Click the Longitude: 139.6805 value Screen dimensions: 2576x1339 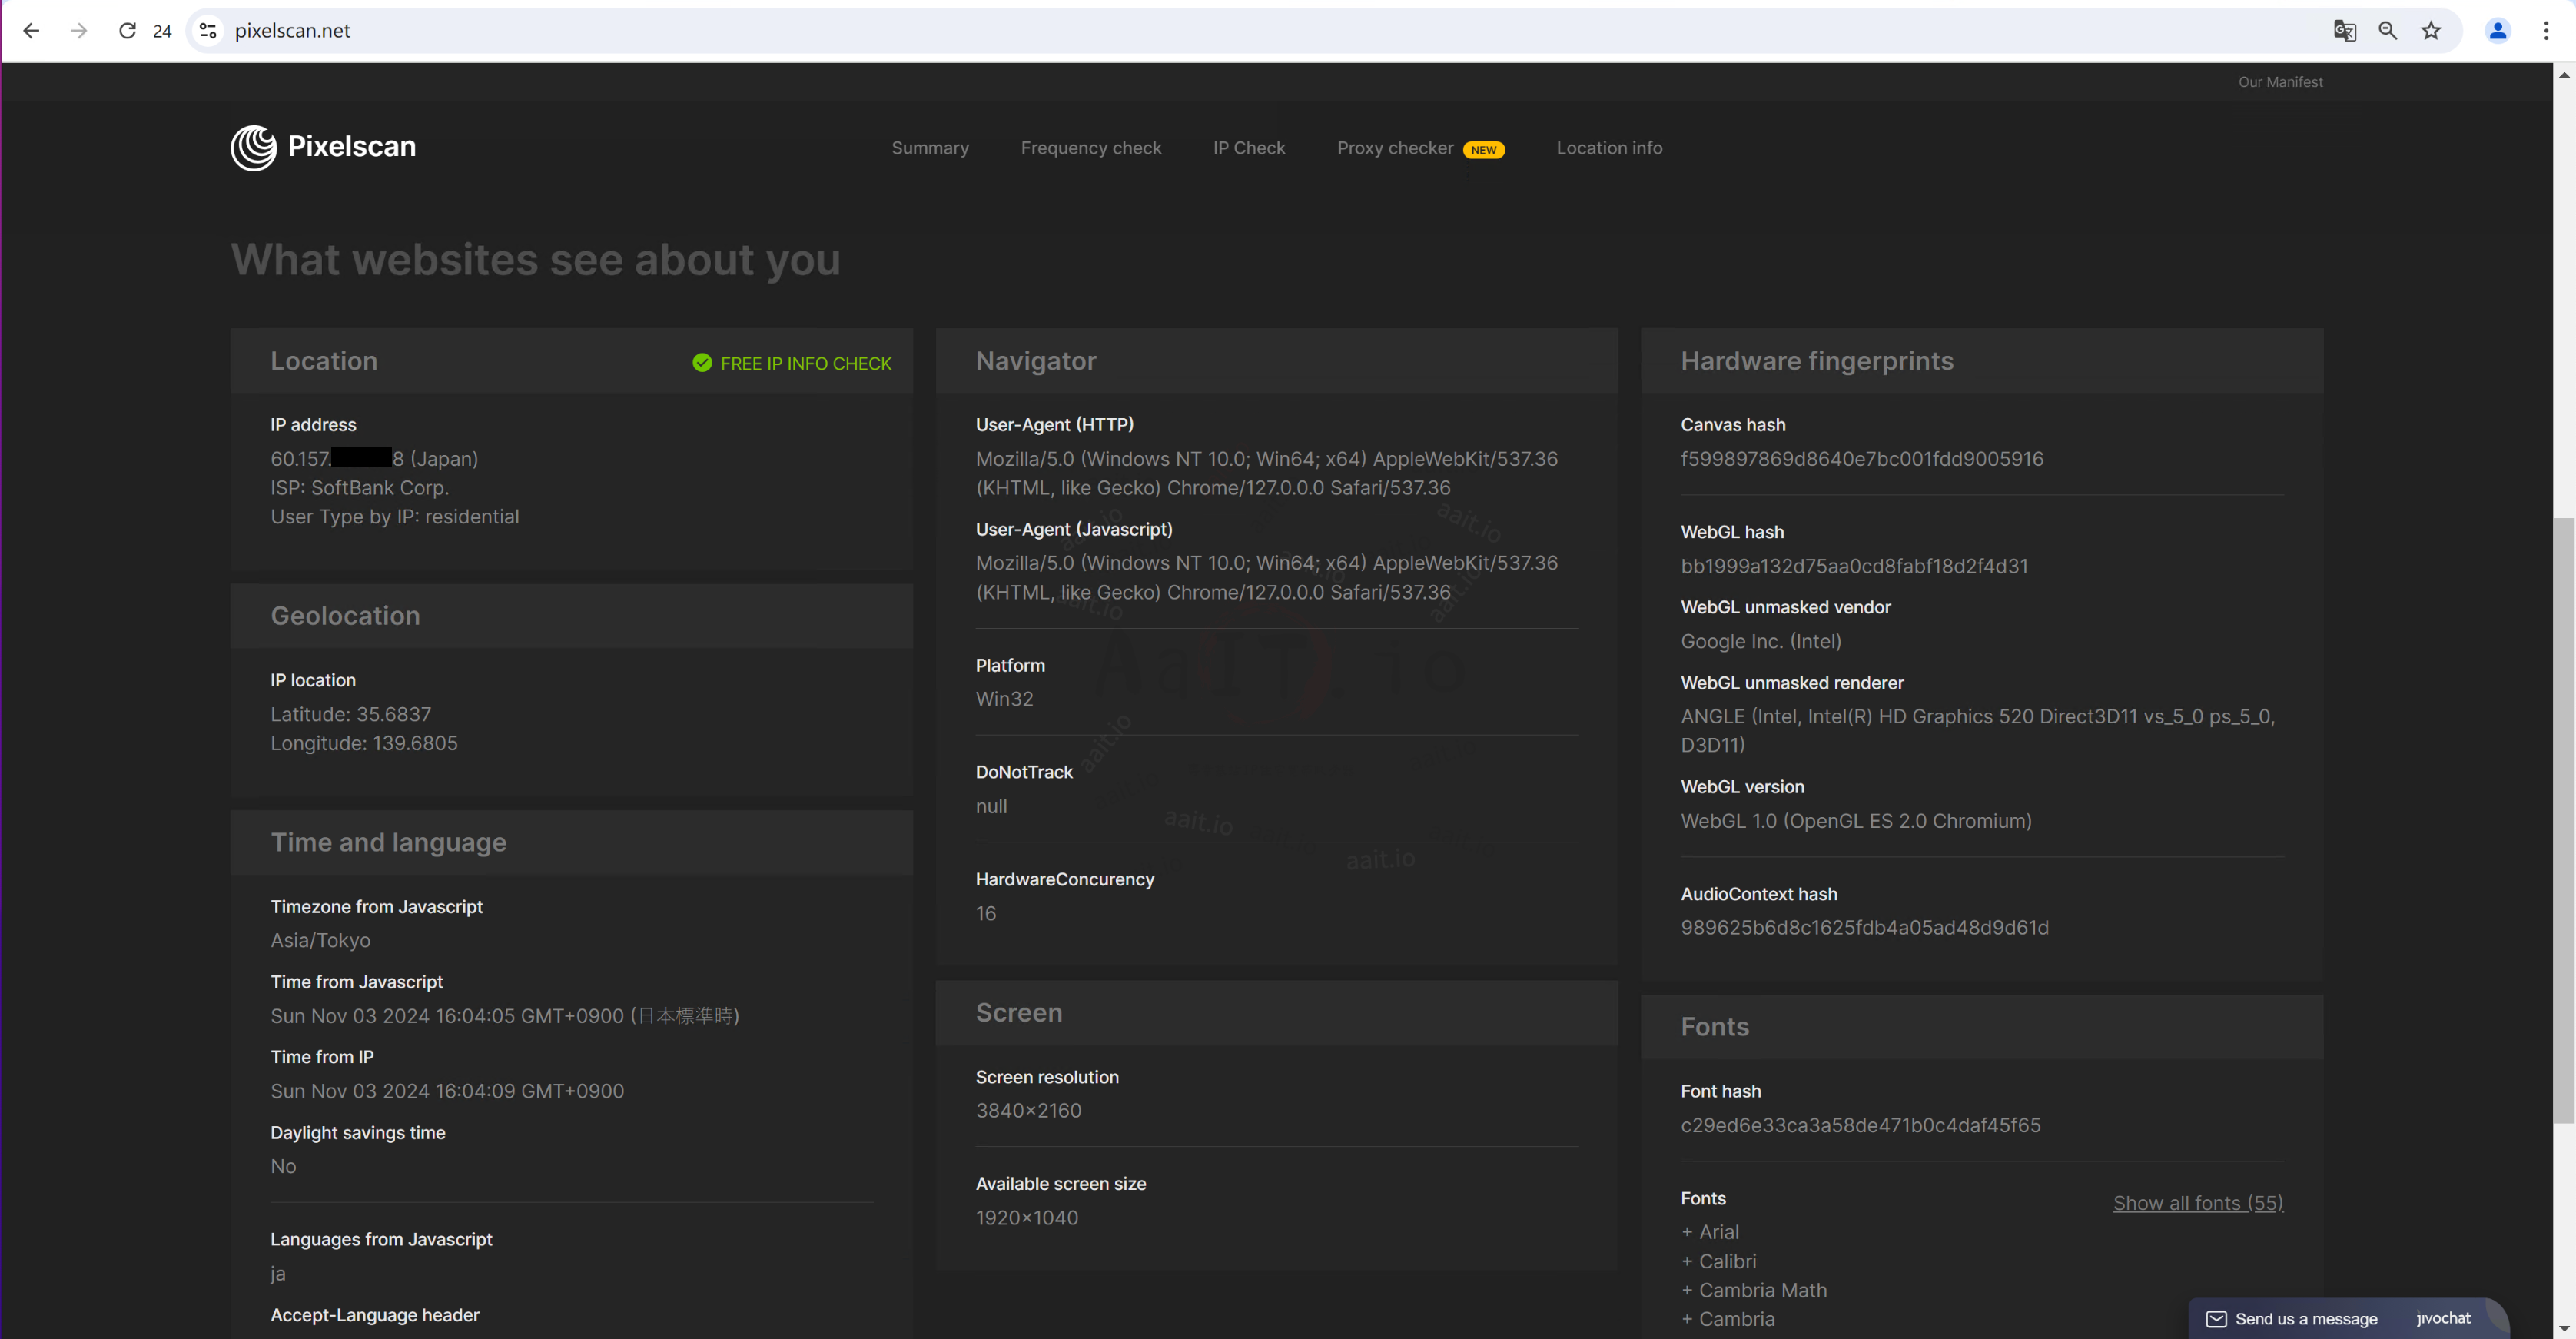[363, 743]
